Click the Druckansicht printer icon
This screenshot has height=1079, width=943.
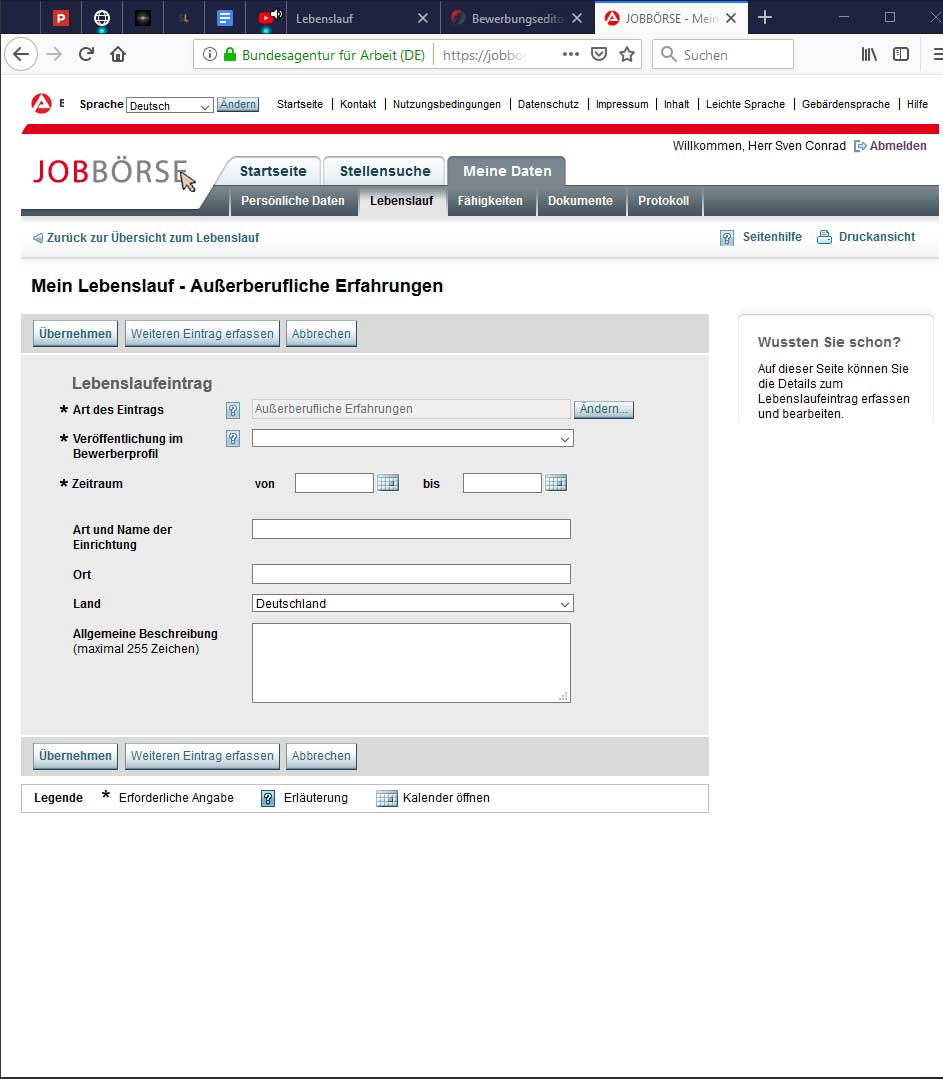[824, 237]
